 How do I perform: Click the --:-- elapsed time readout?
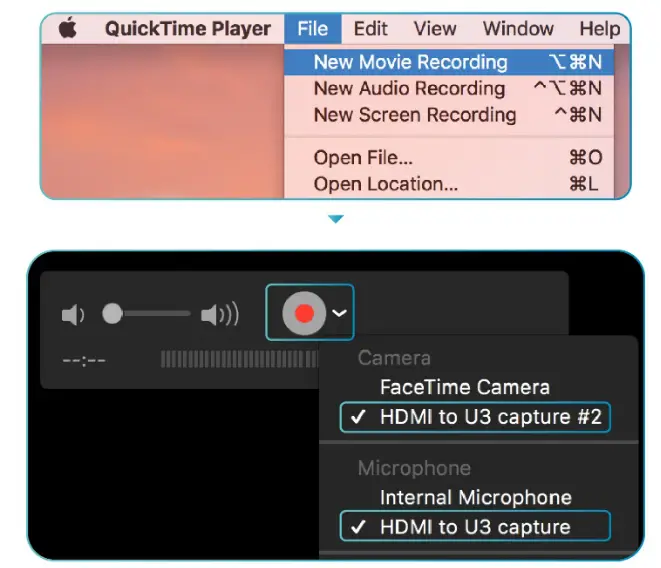point(84,361)
